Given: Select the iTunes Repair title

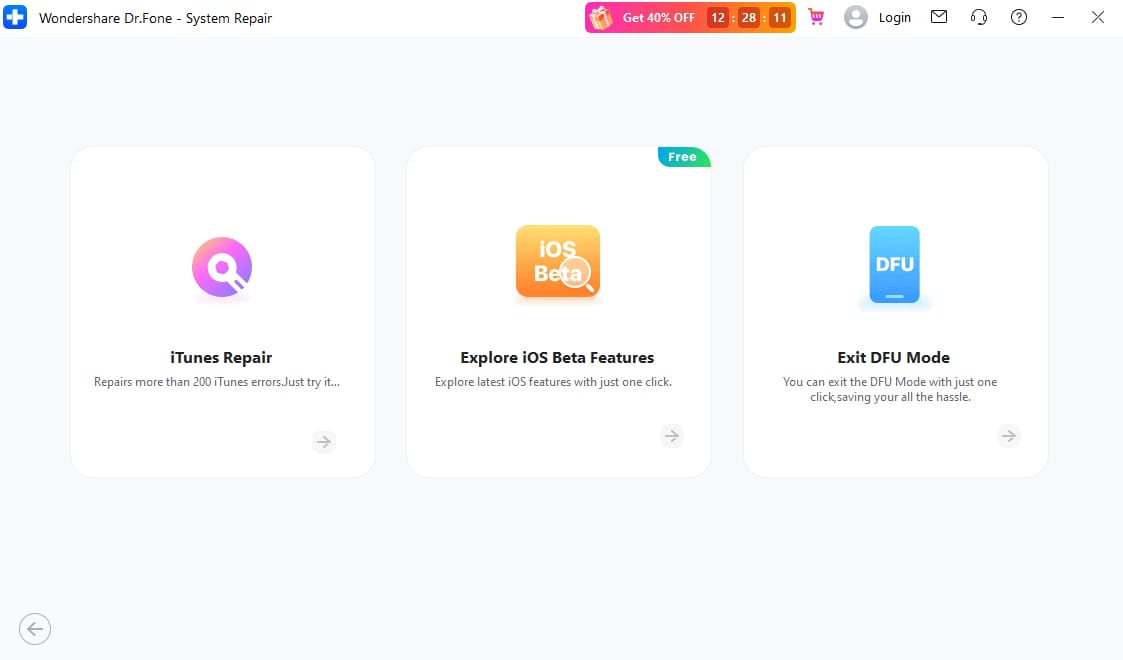Looking at the screenshot, I should point(221,357).
